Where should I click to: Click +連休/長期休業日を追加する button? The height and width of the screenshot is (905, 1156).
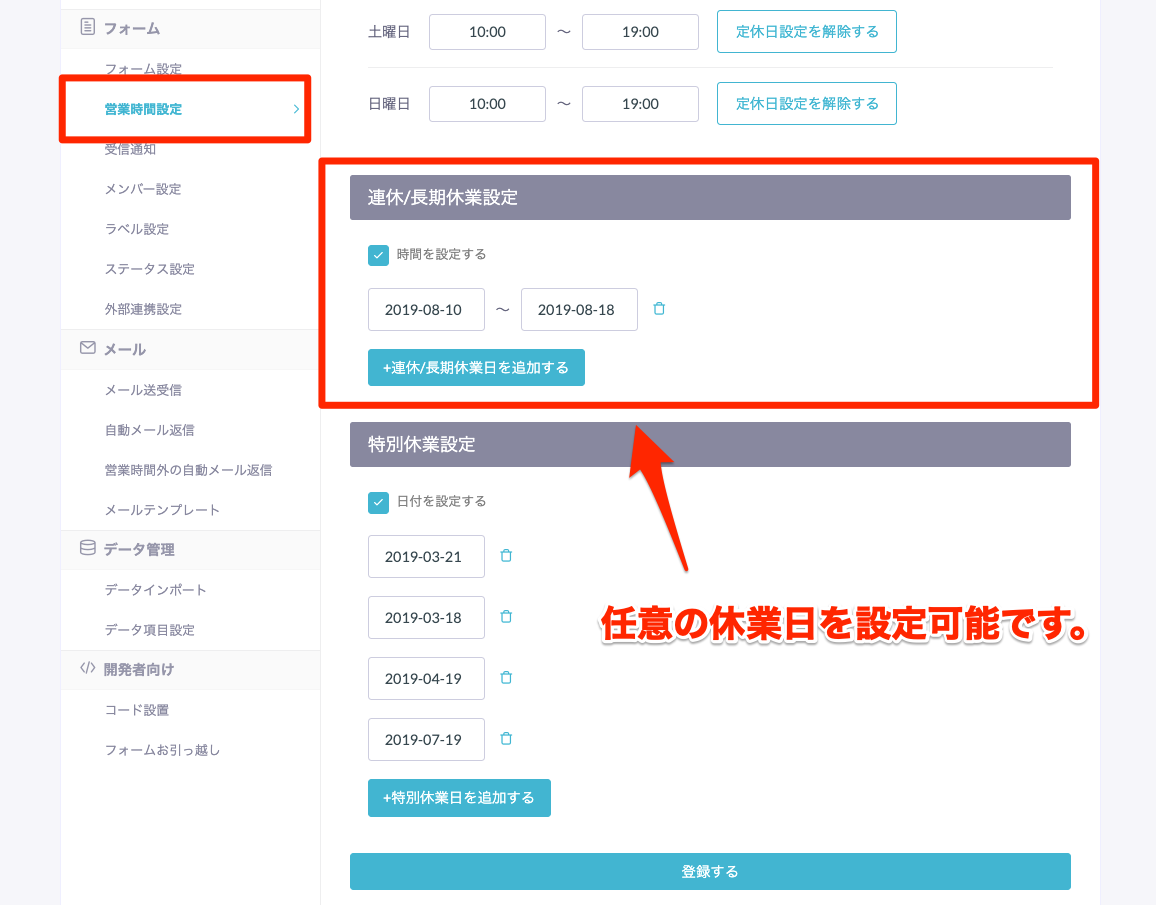pyautogui.click(x=476, y=367)
